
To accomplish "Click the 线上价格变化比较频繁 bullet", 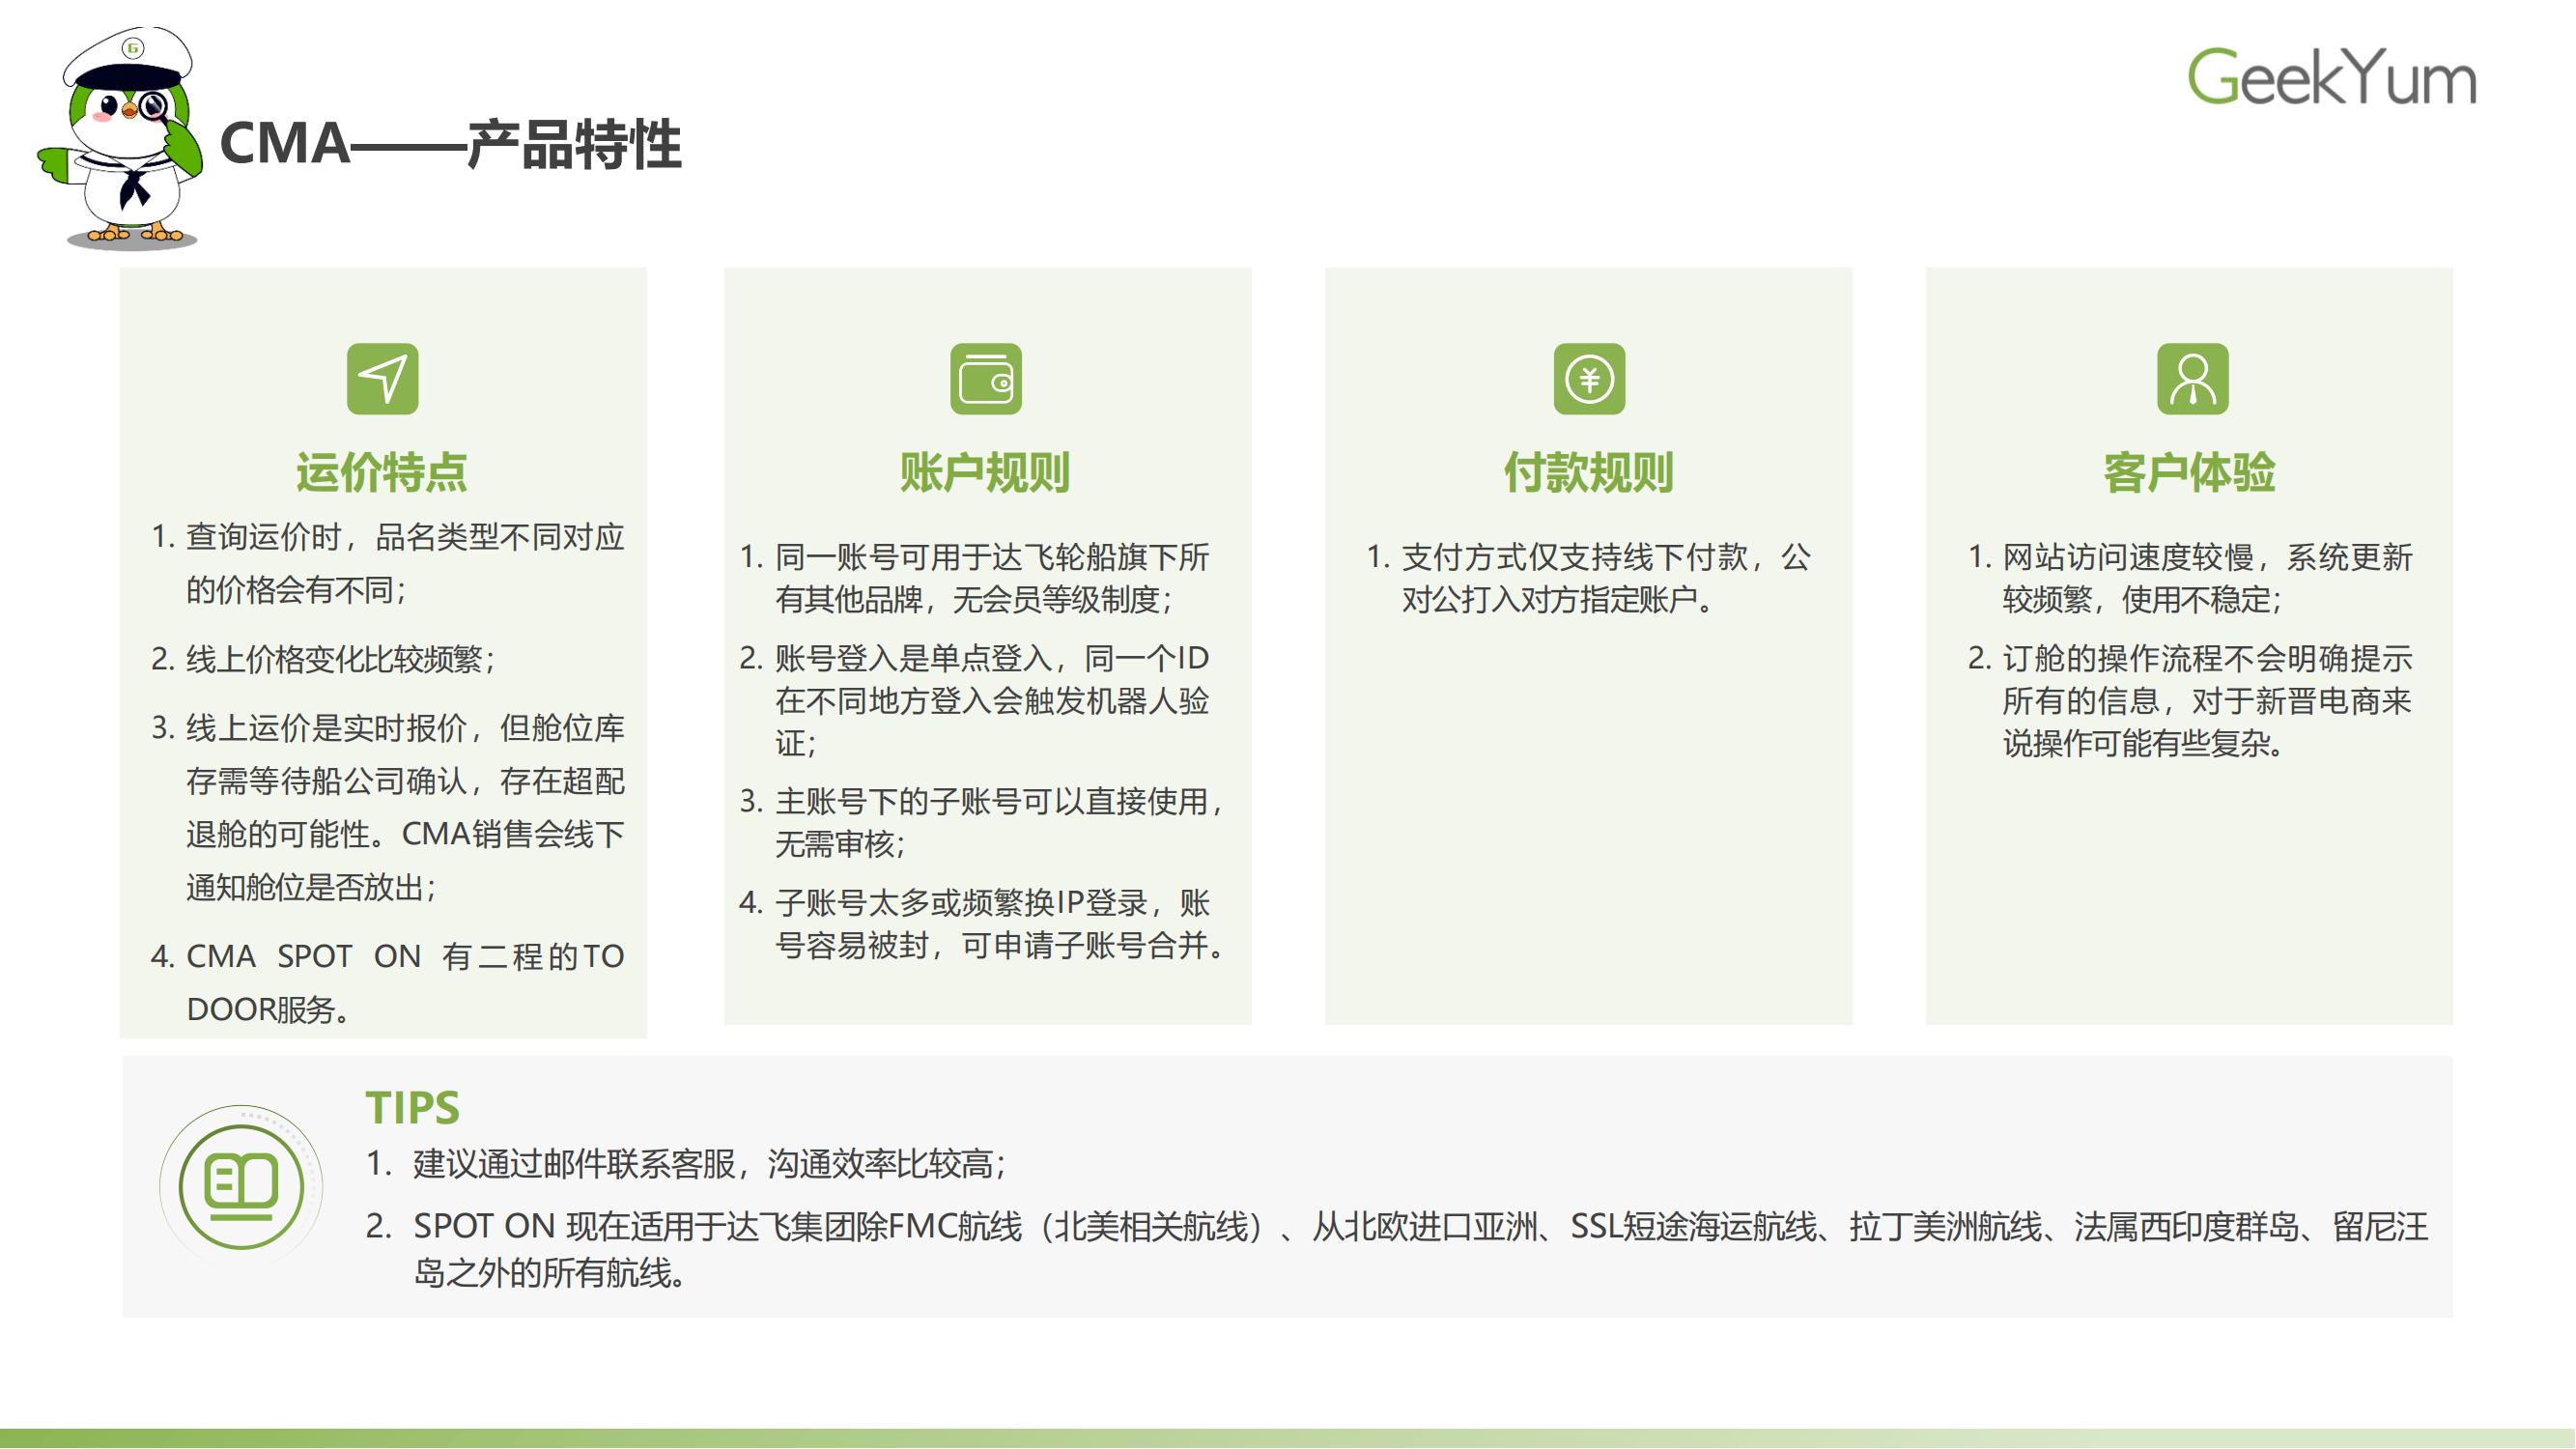I will tap(340, 659).
